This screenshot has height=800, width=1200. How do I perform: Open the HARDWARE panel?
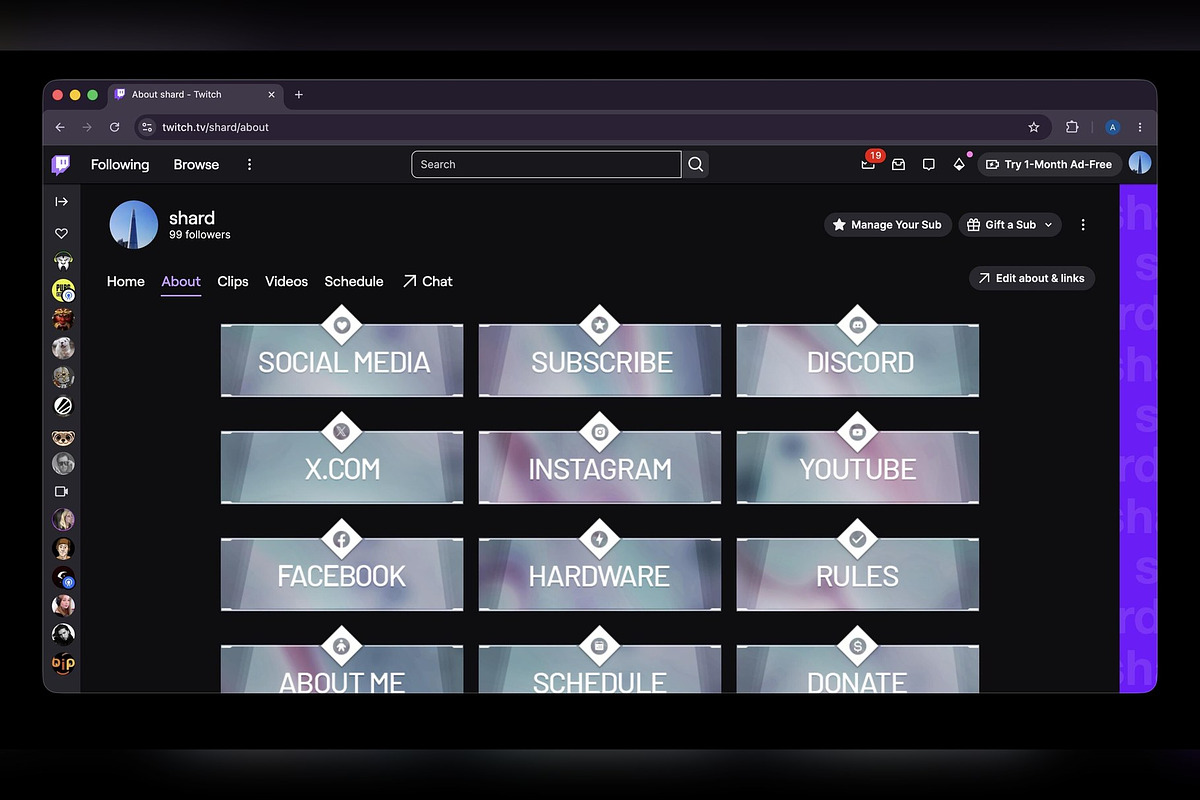(x=600, y=566)
